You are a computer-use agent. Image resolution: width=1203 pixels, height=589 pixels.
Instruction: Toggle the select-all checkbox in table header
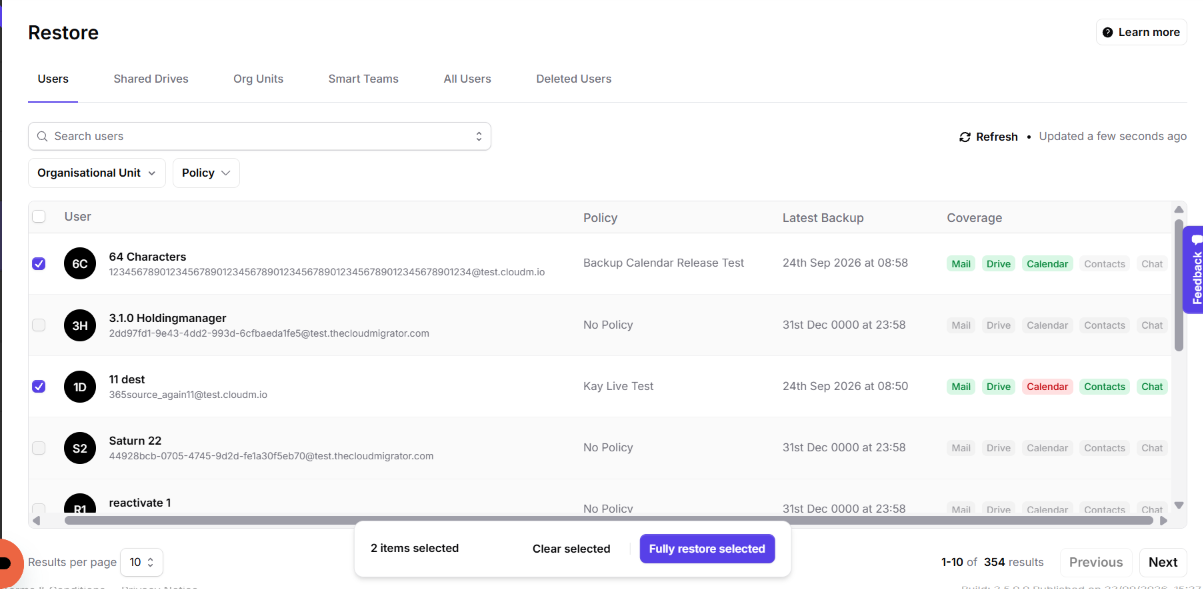coord(39,217)
